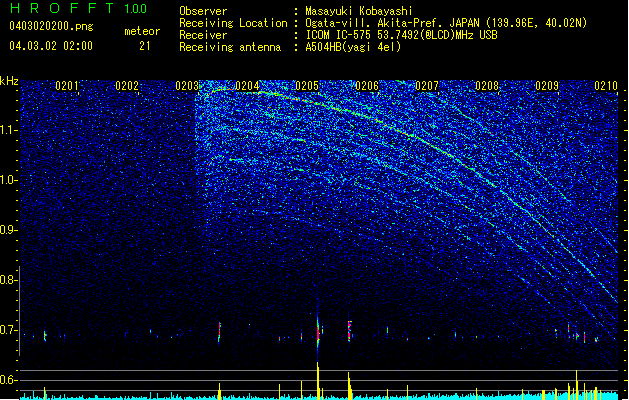Click the meteor echo just before 0206
This screenshot has height=400, width=629.
click(x=349, y=331)
